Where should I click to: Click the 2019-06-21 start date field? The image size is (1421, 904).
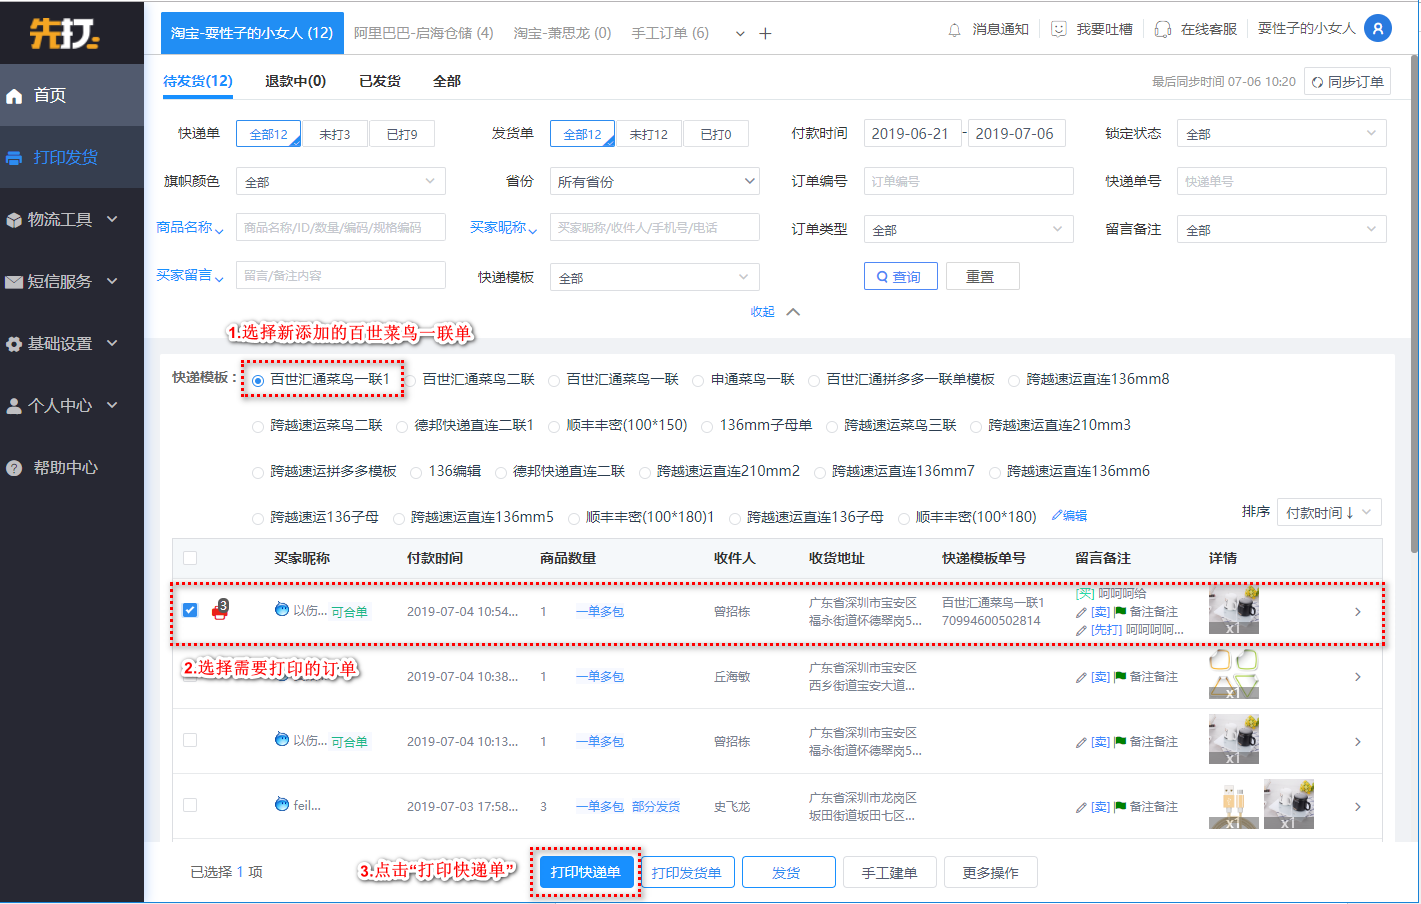click(912, 133)
